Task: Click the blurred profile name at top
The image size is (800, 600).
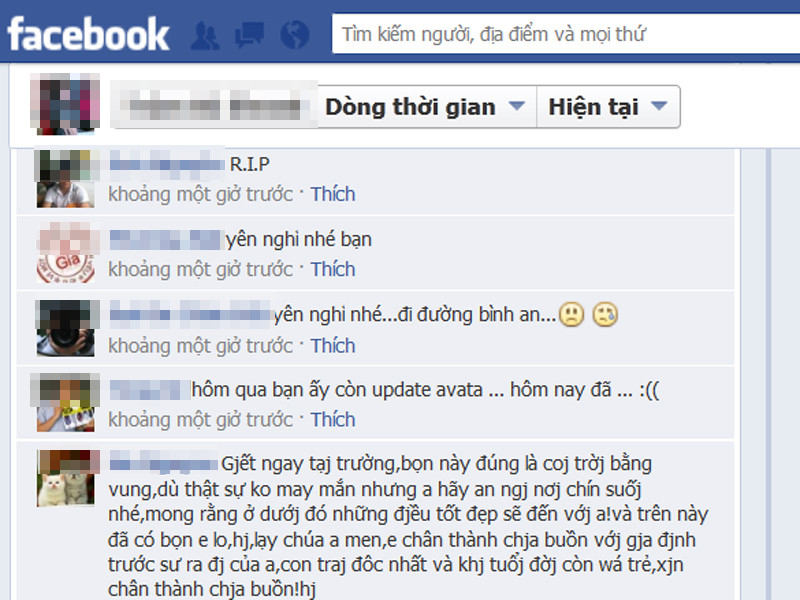Action: [214, 105]
